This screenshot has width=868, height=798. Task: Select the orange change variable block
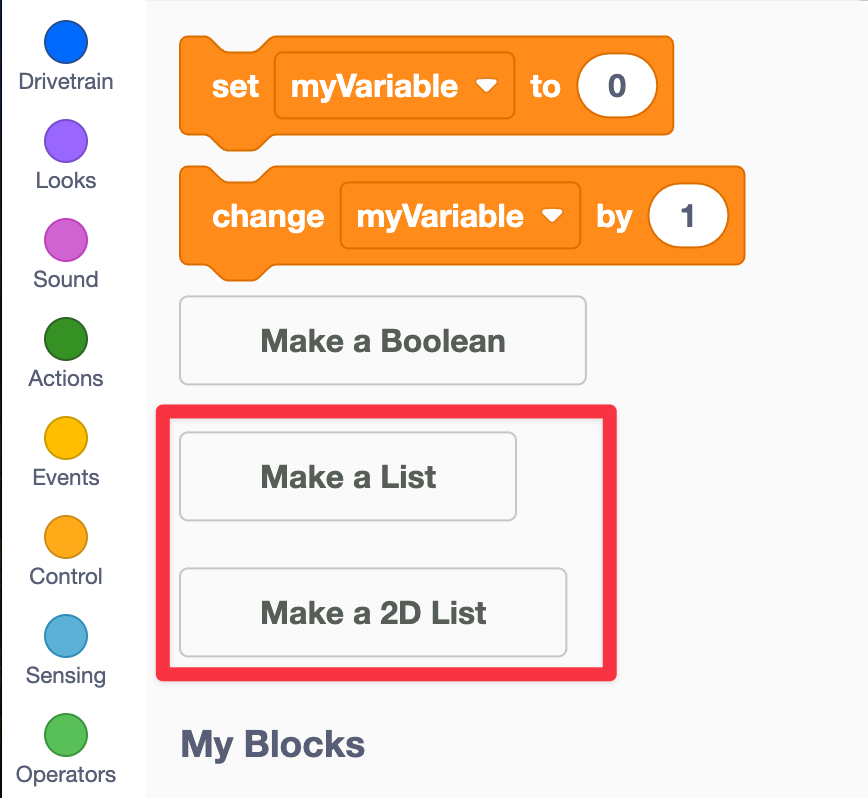267,217
